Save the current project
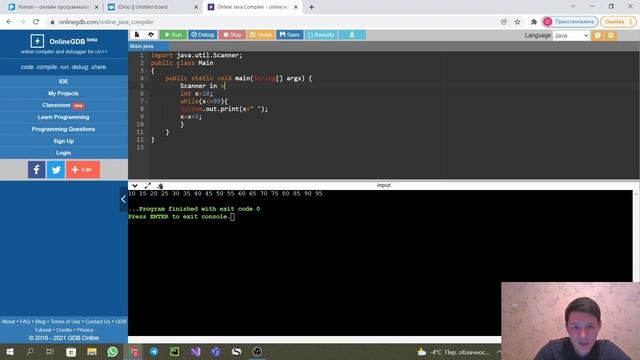Screen dimensions: 640x360 pos(290,35)
